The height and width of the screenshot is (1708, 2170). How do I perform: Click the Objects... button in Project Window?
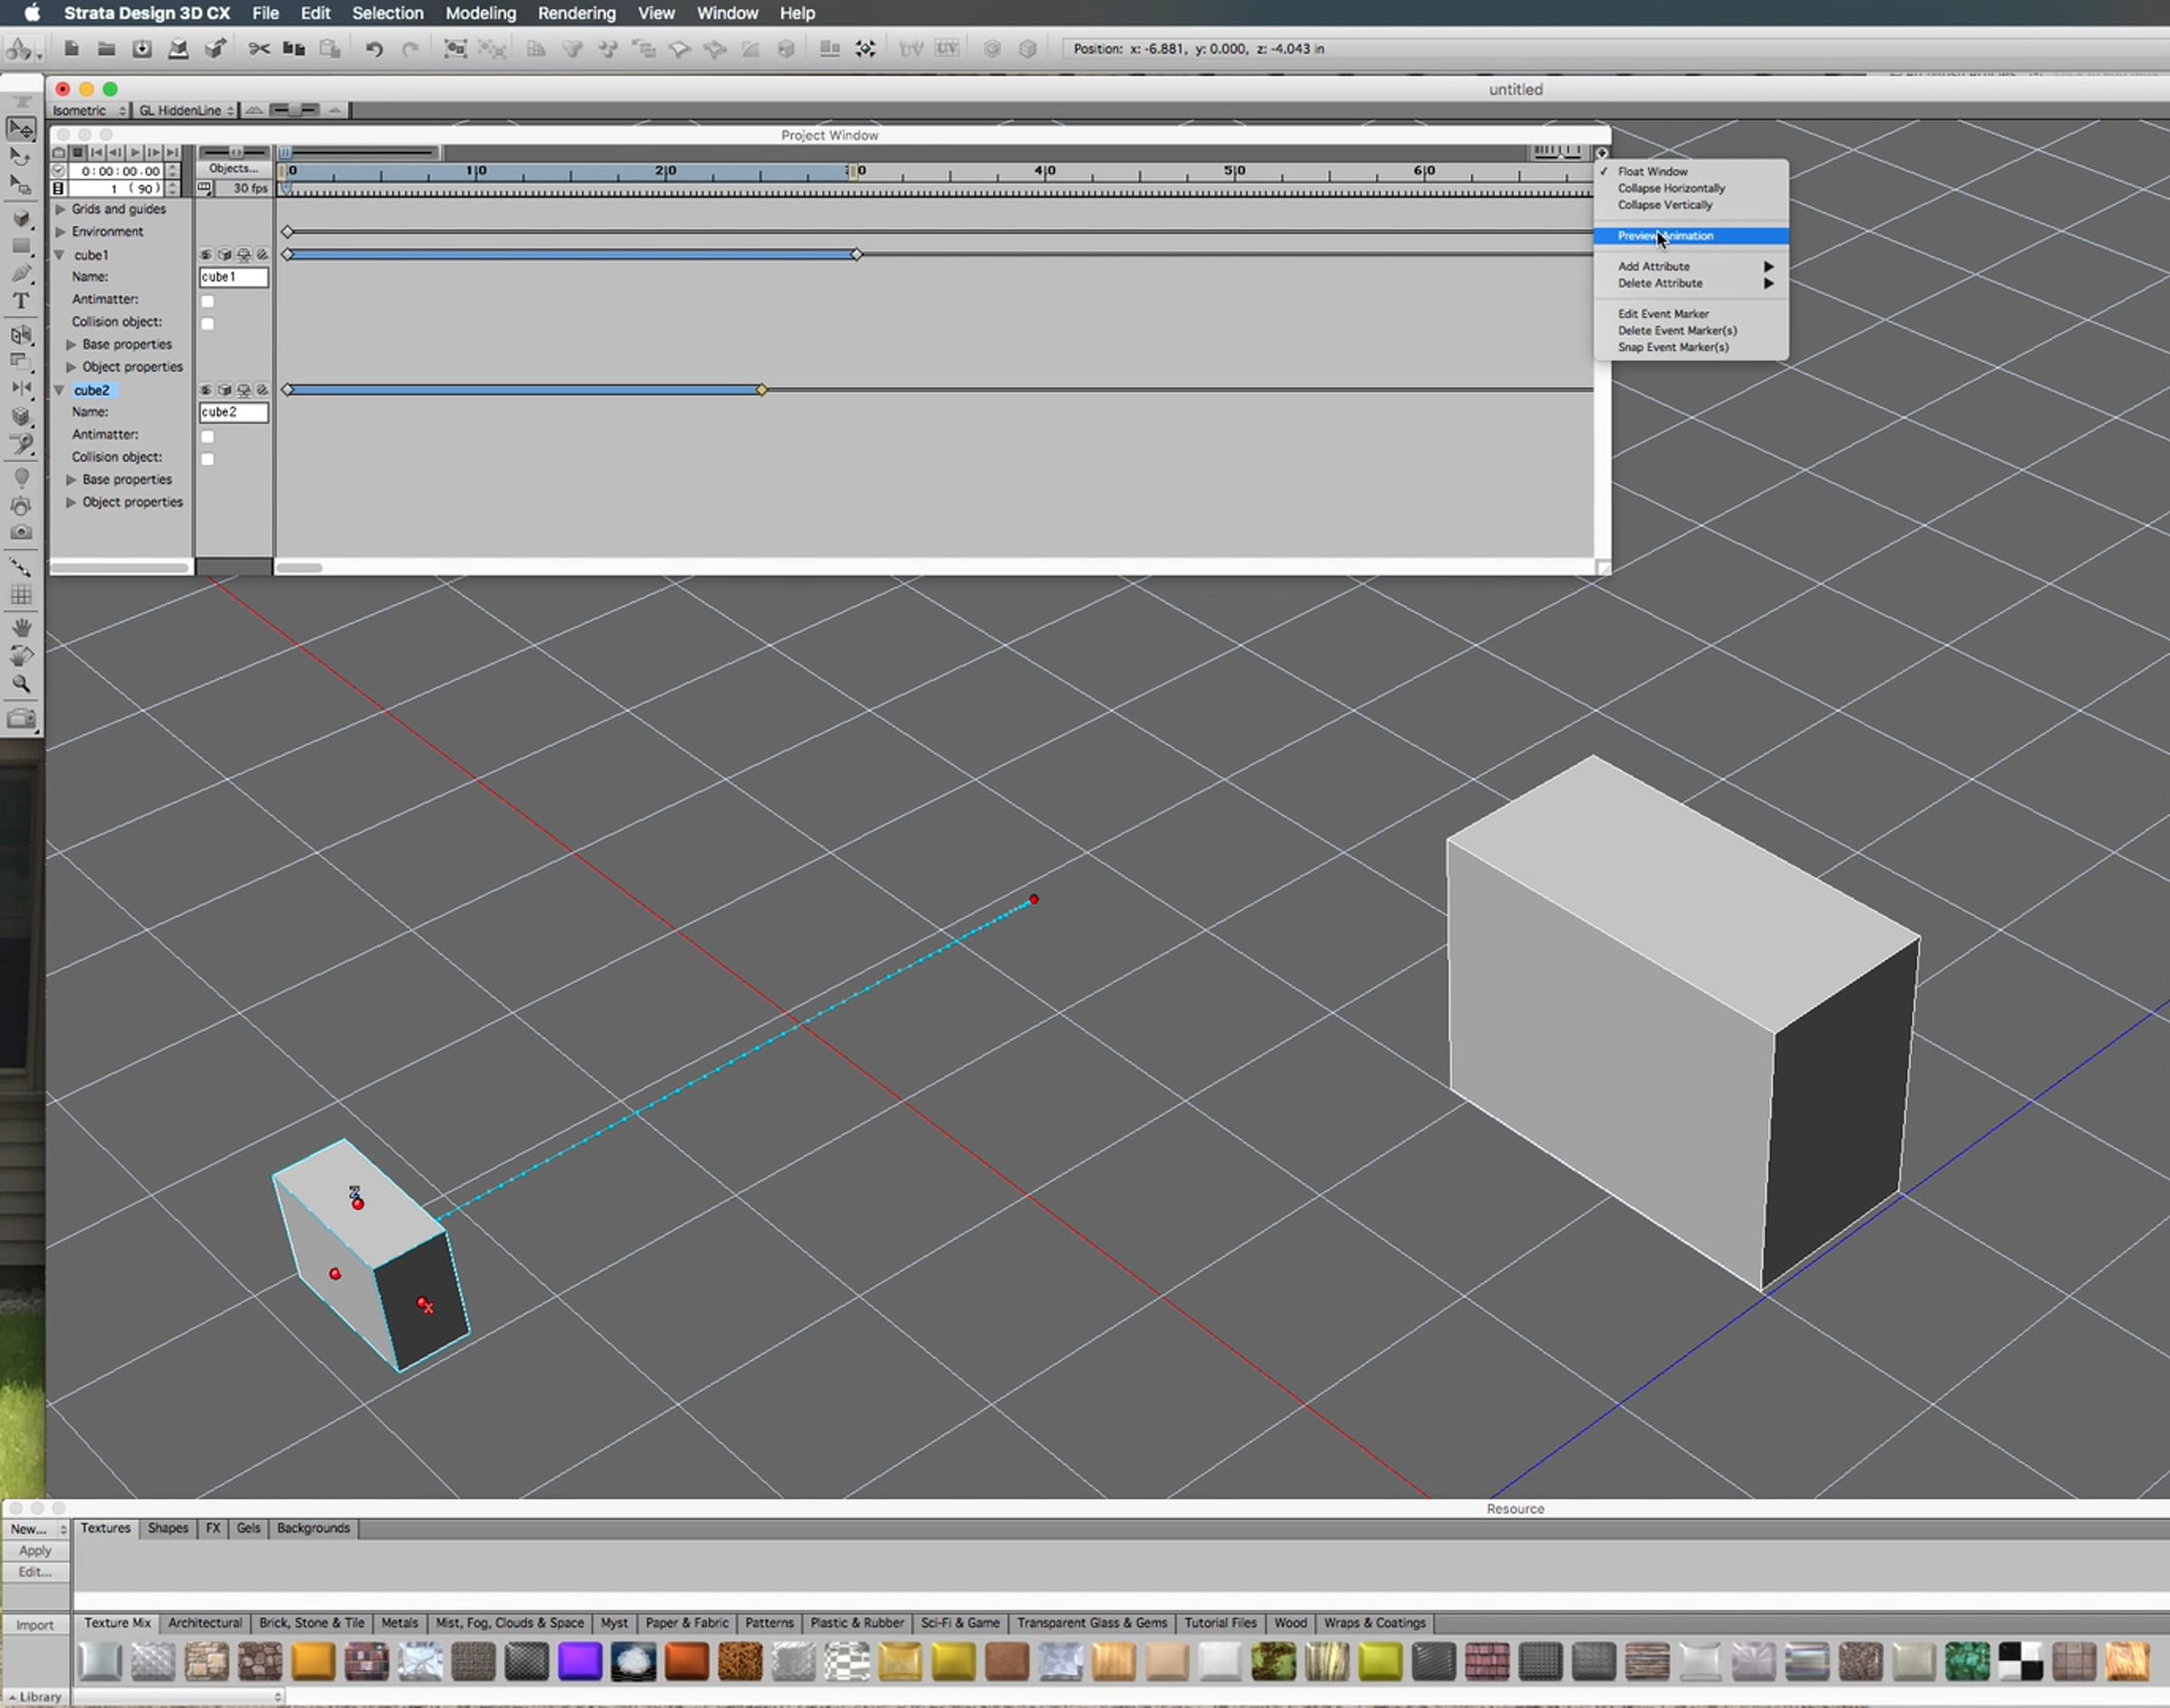pos(233,169)
